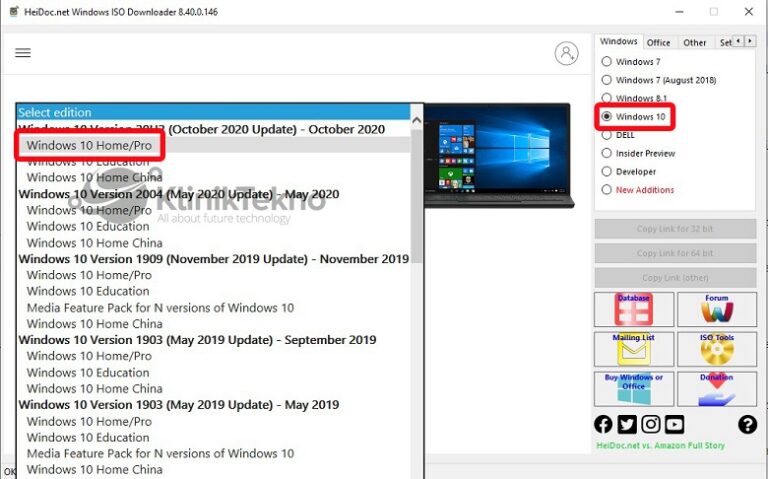Visit the YouTube channel icon
The width and height of the screenshot is (768, 479).
click(x=674, y=424)
